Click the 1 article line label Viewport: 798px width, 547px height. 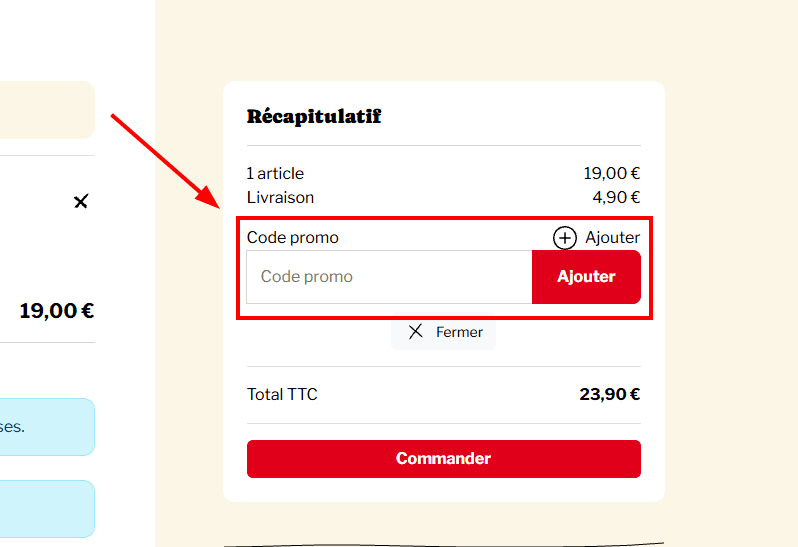click(275, 174)
